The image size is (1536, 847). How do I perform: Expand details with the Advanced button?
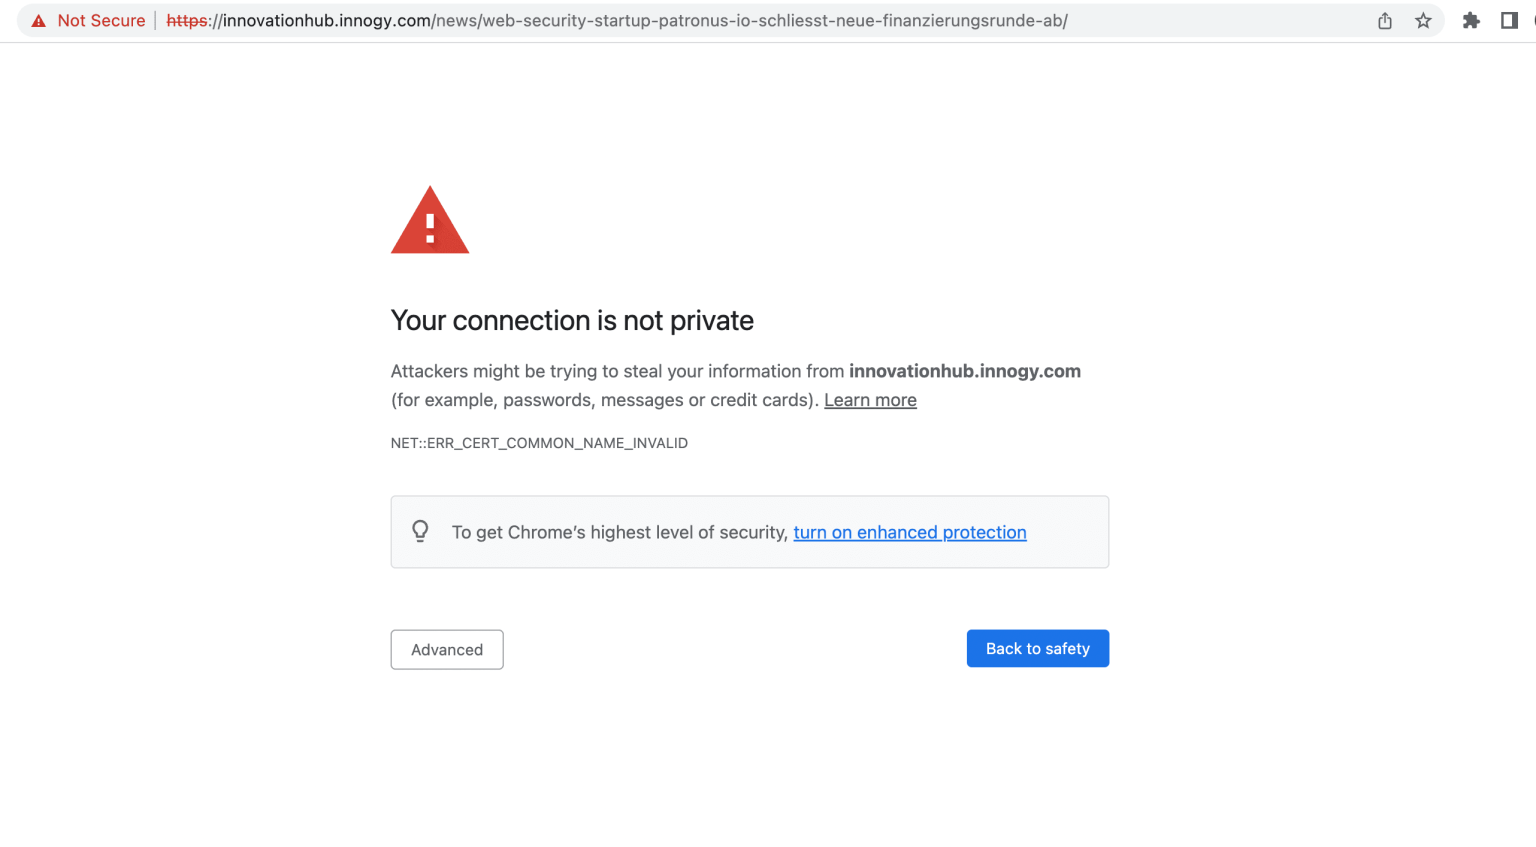[x=447, y=650]
